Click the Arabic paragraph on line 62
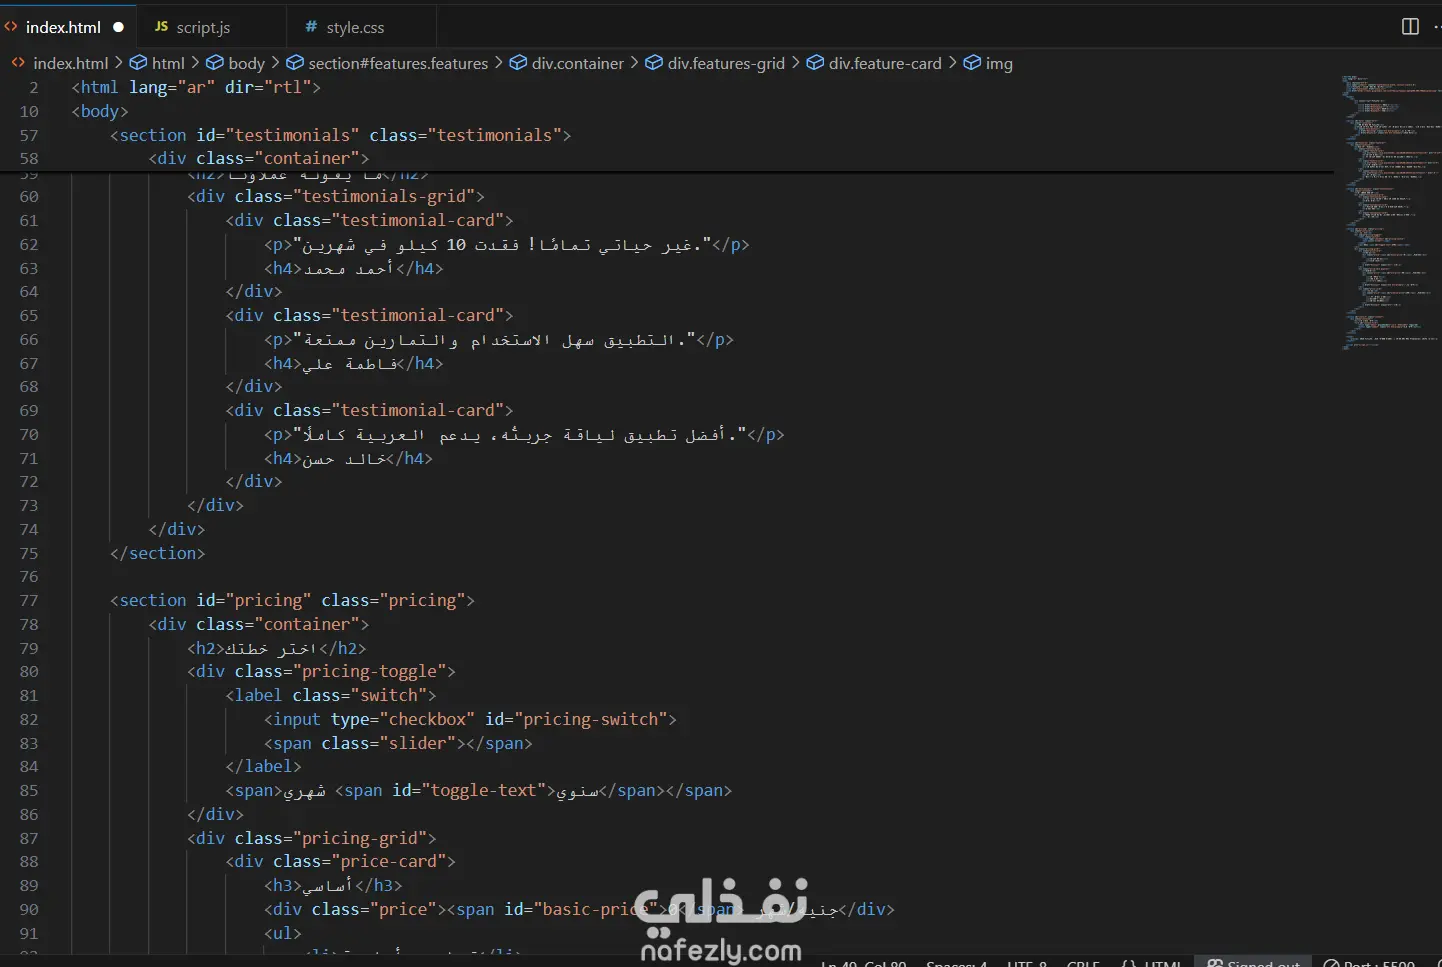The height and width of the screenshot is (967, 1442). pyautogui.click(x=507, y=245)
